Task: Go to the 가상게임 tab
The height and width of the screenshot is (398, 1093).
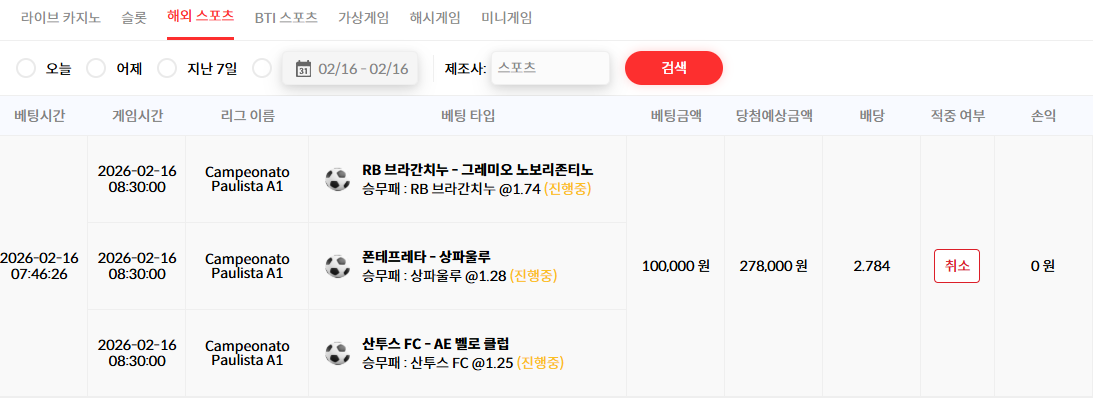Action: (x=363, y=18)
